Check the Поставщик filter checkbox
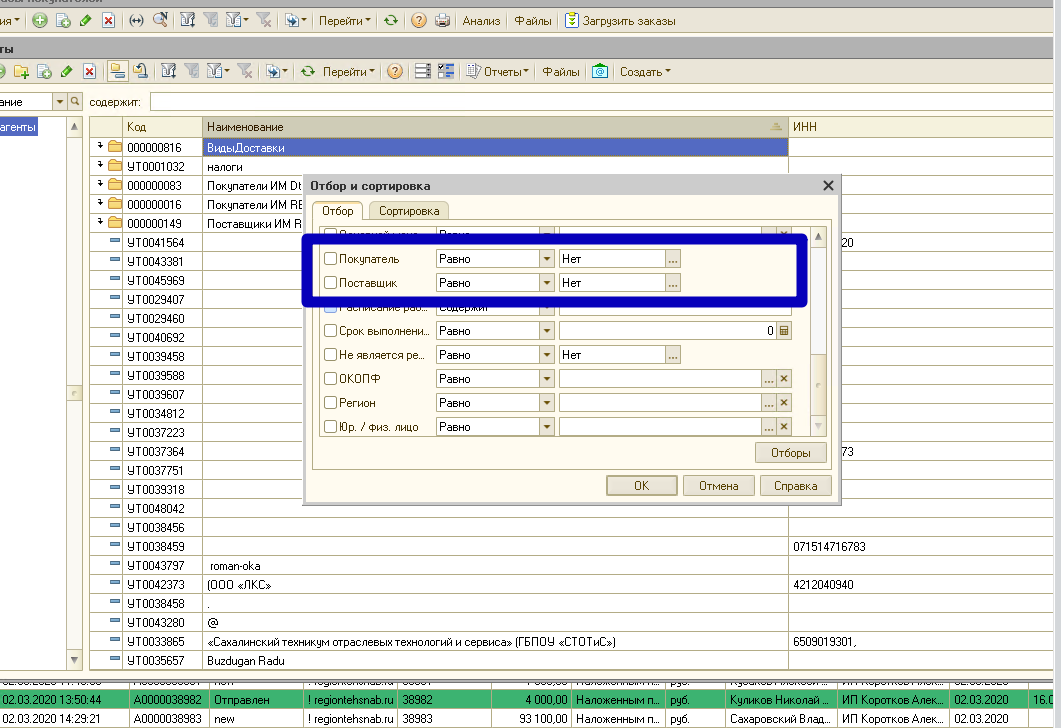 click(x=330, y=283)
